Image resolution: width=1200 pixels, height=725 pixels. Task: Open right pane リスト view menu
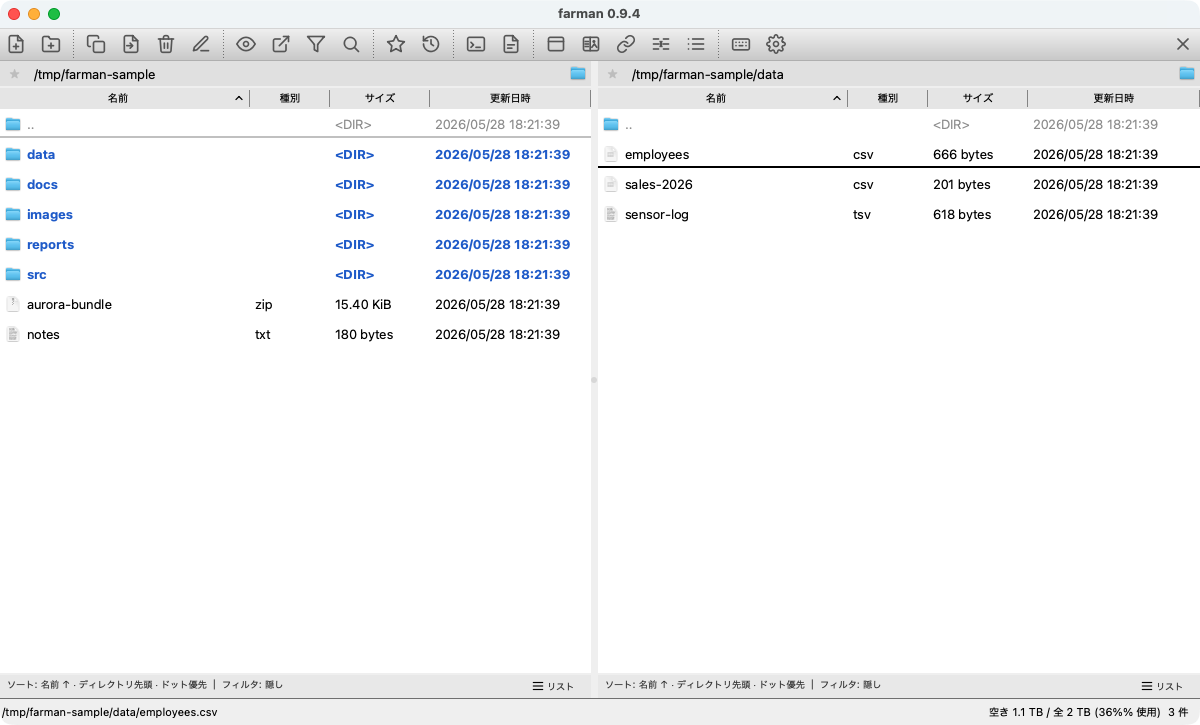[x=1162, y=686]
